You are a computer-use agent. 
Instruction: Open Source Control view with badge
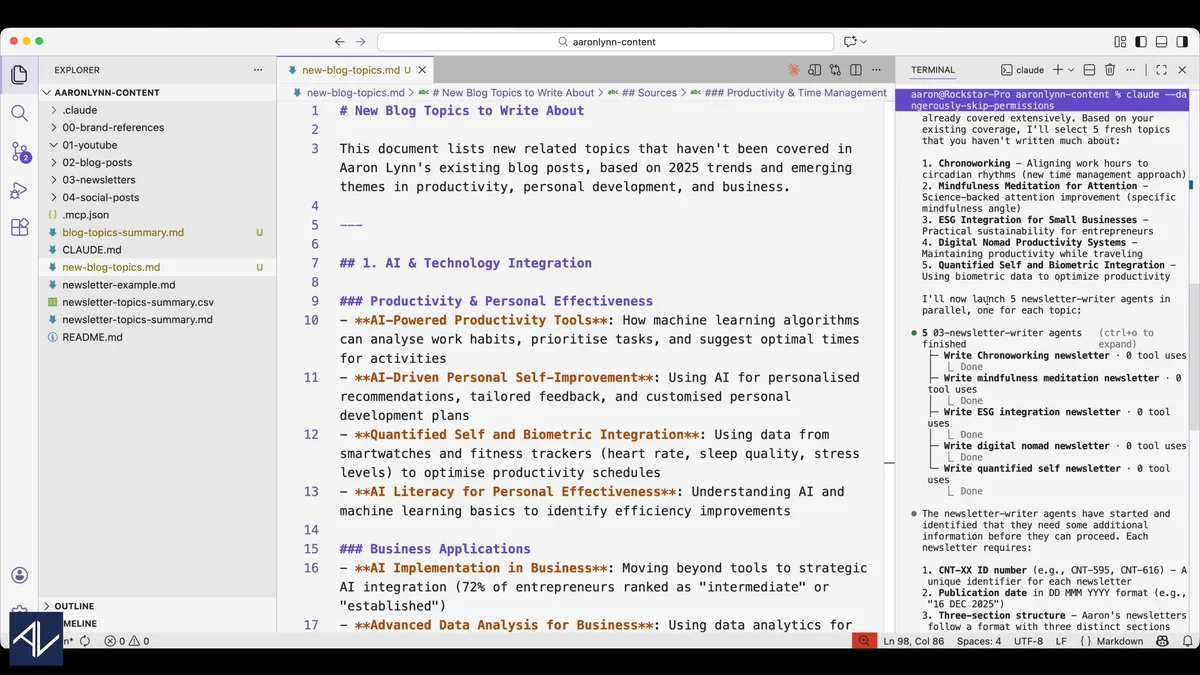pos(19,151)
